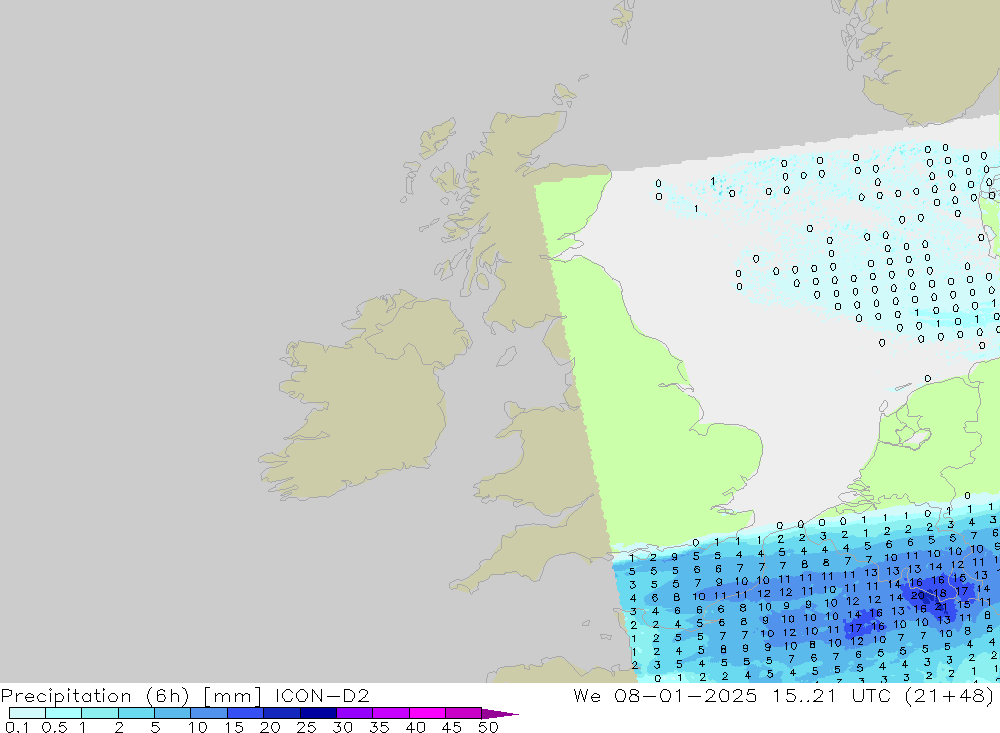The width and height of the screenshot is (1000, 733).
Task: Click the 35–40 mm violet legend swatch
Action: [x=390, y=713]
